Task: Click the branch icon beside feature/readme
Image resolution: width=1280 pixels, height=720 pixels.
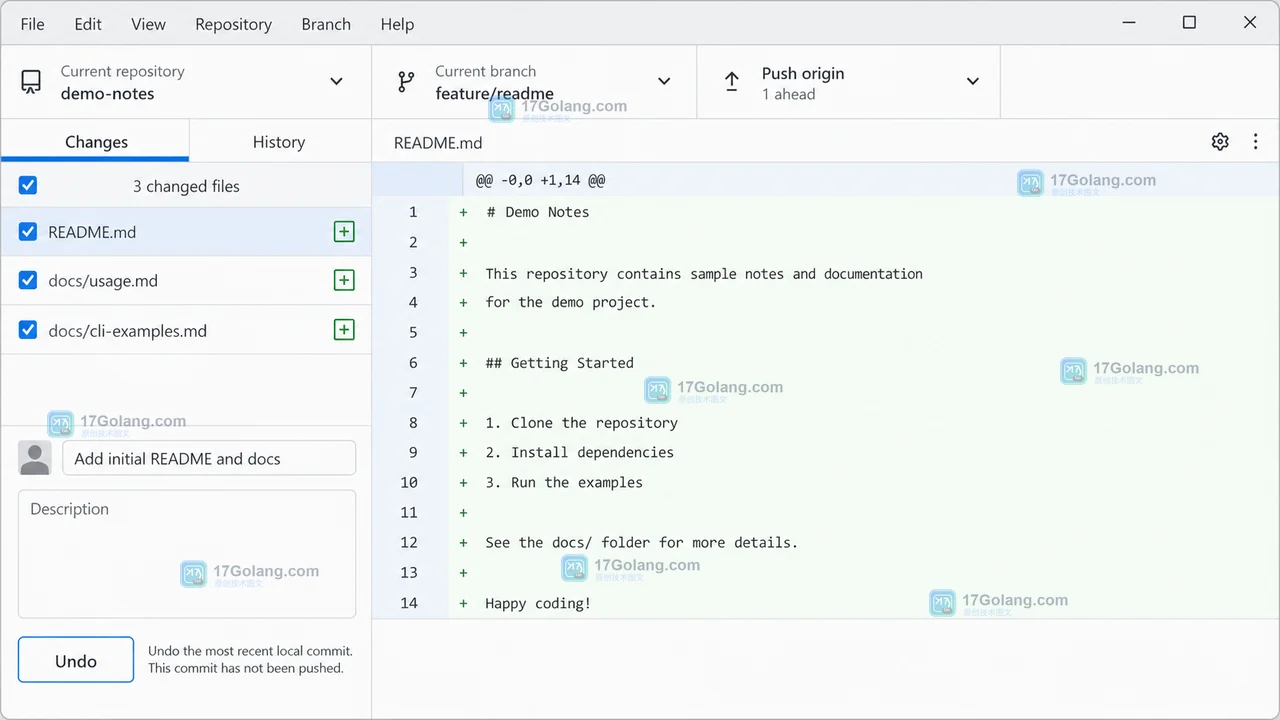Action: (x=406, y=82)
